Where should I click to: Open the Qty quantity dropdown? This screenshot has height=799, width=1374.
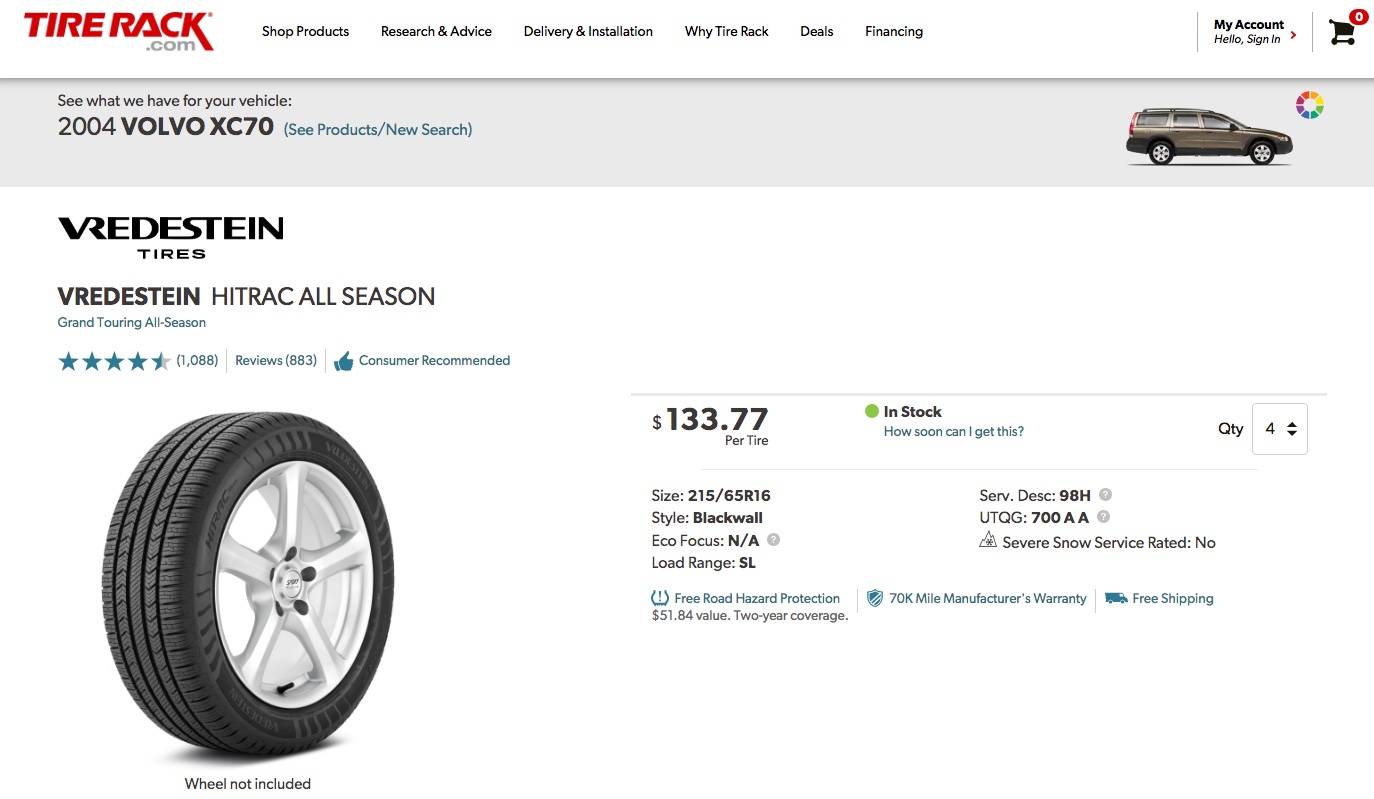(1279, 429)
